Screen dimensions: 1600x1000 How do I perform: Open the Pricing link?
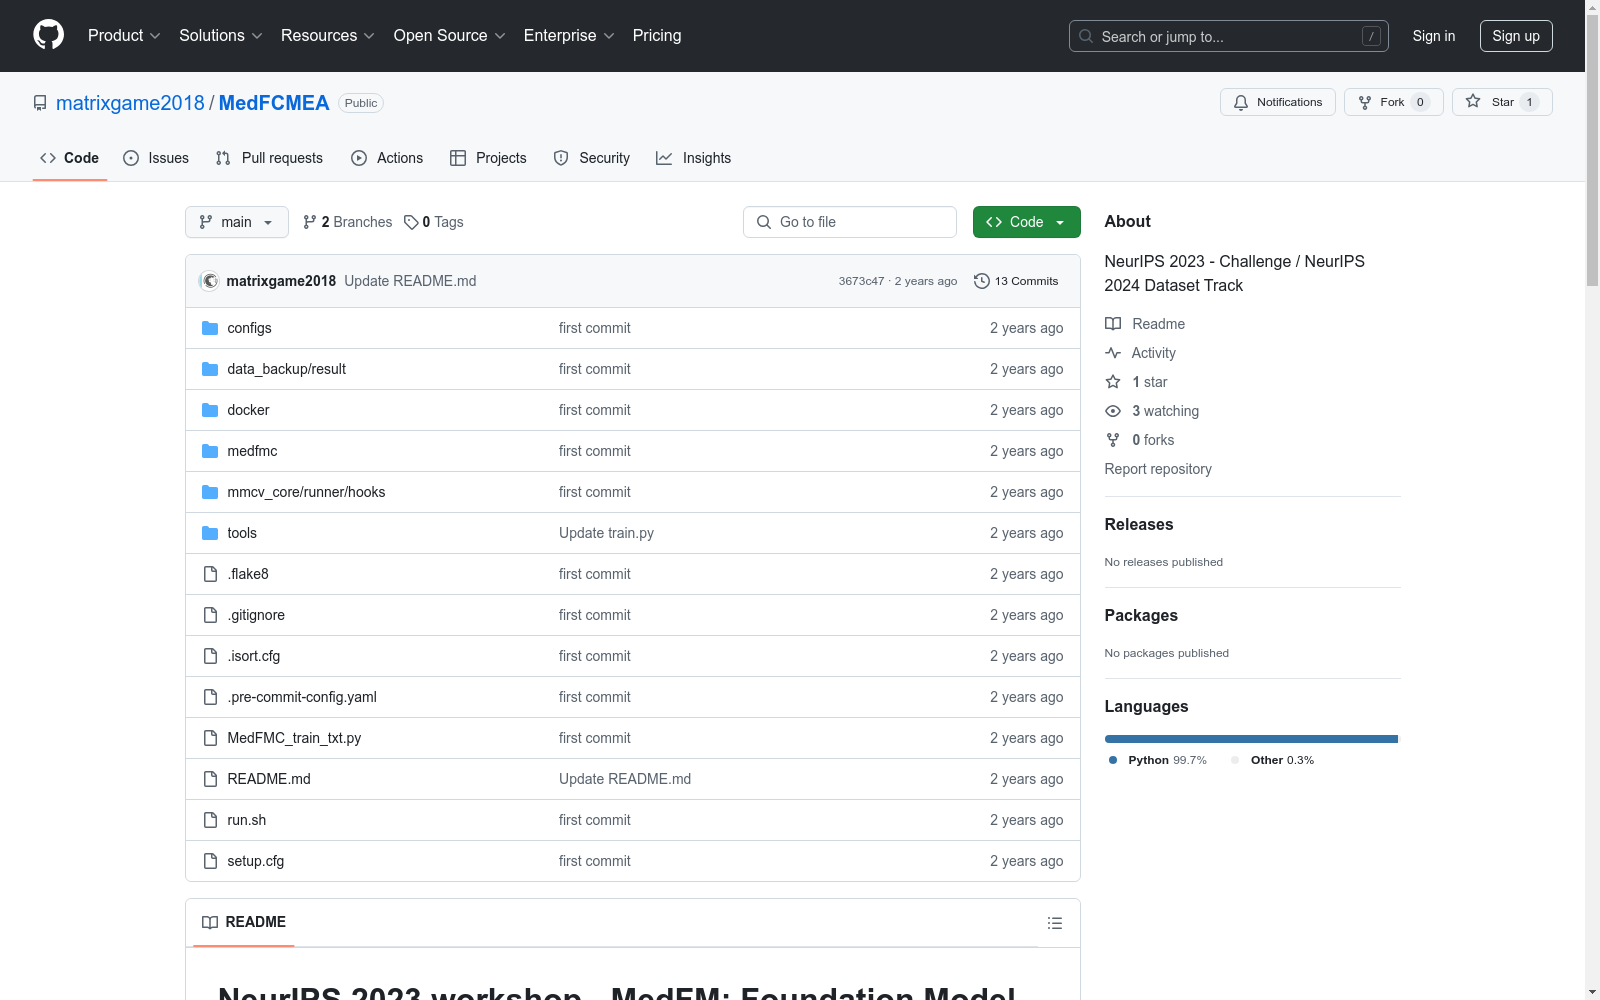tap(657, 35)
